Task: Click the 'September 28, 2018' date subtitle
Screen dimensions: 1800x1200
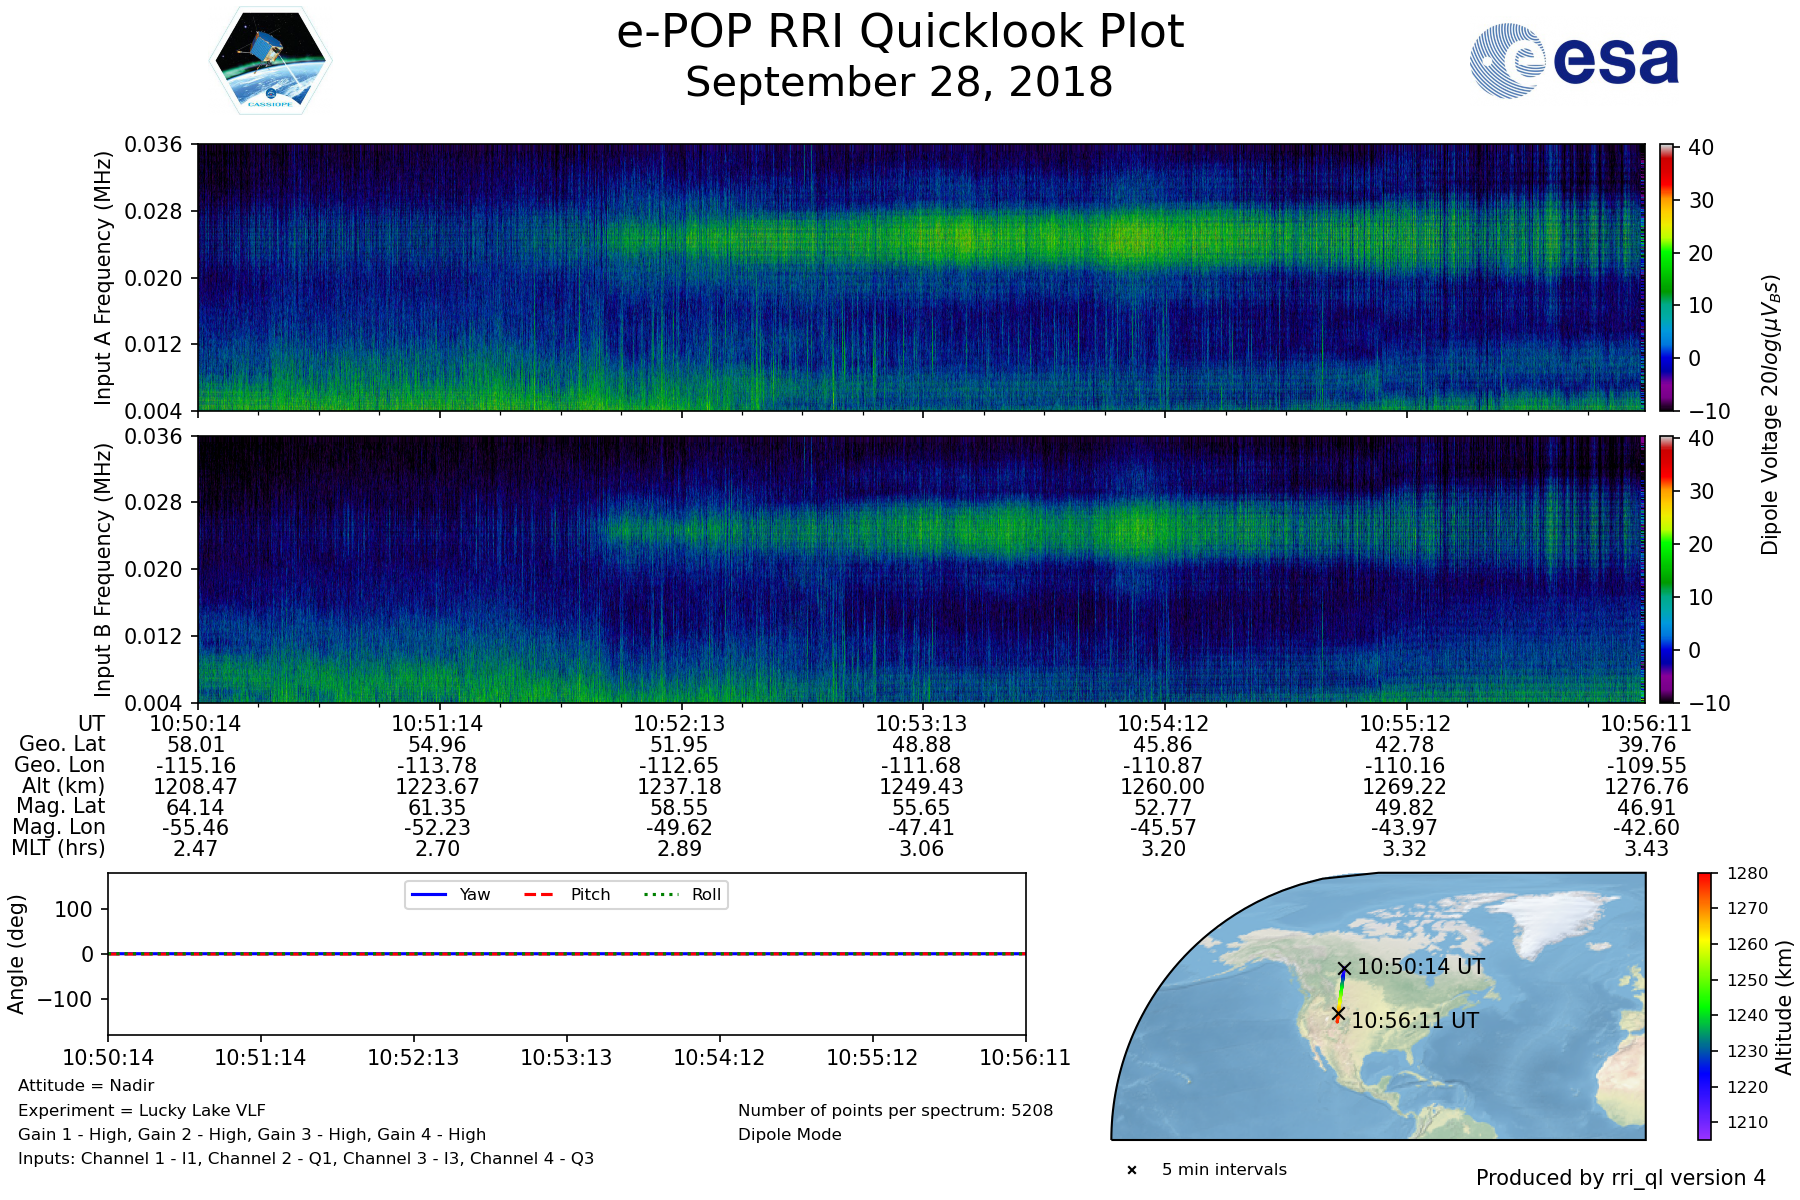Action: coord(899,82)
